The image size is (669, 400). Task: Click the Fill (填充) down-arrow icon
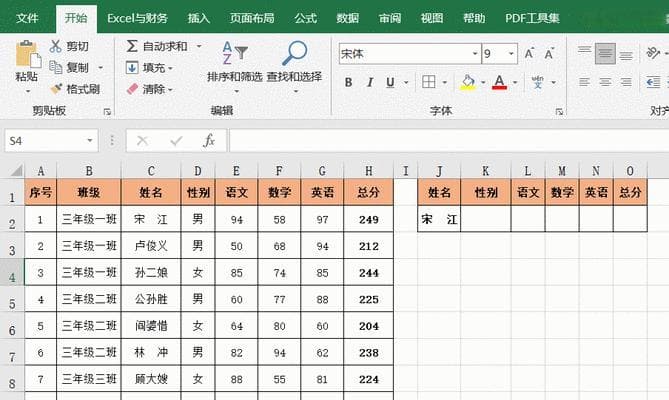click(132, 67)
